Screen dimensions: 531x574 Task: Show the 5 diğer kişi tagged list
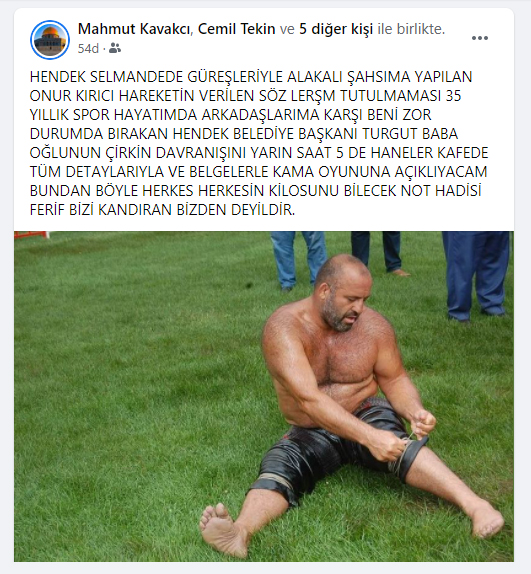coord(336,29)
